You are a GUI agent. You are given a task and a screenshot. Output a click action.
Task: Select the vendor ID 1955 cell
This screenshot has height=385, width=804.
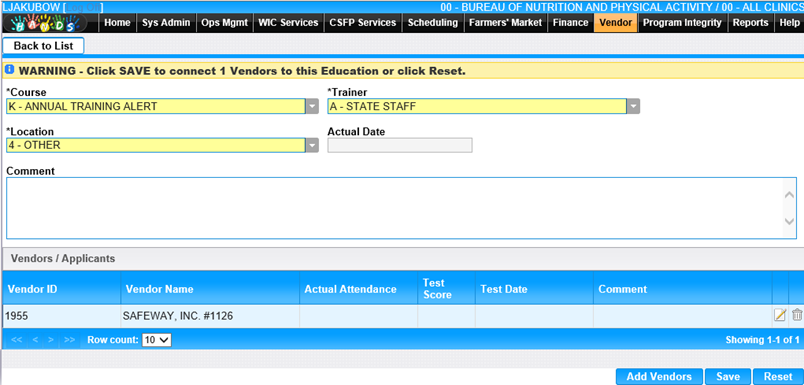[x=62, y=316]
